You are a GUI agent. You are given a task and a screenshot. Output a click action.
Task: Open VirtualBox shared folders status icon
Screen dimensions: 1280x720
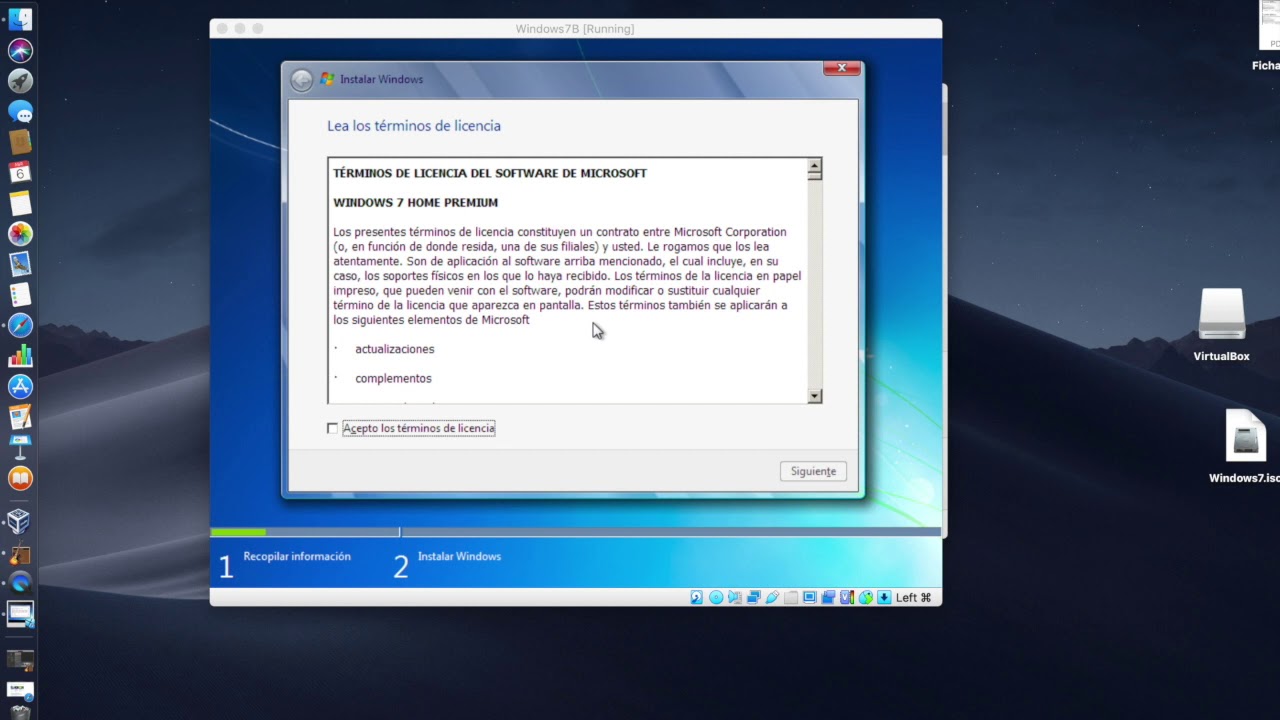(x=791, y=597)
